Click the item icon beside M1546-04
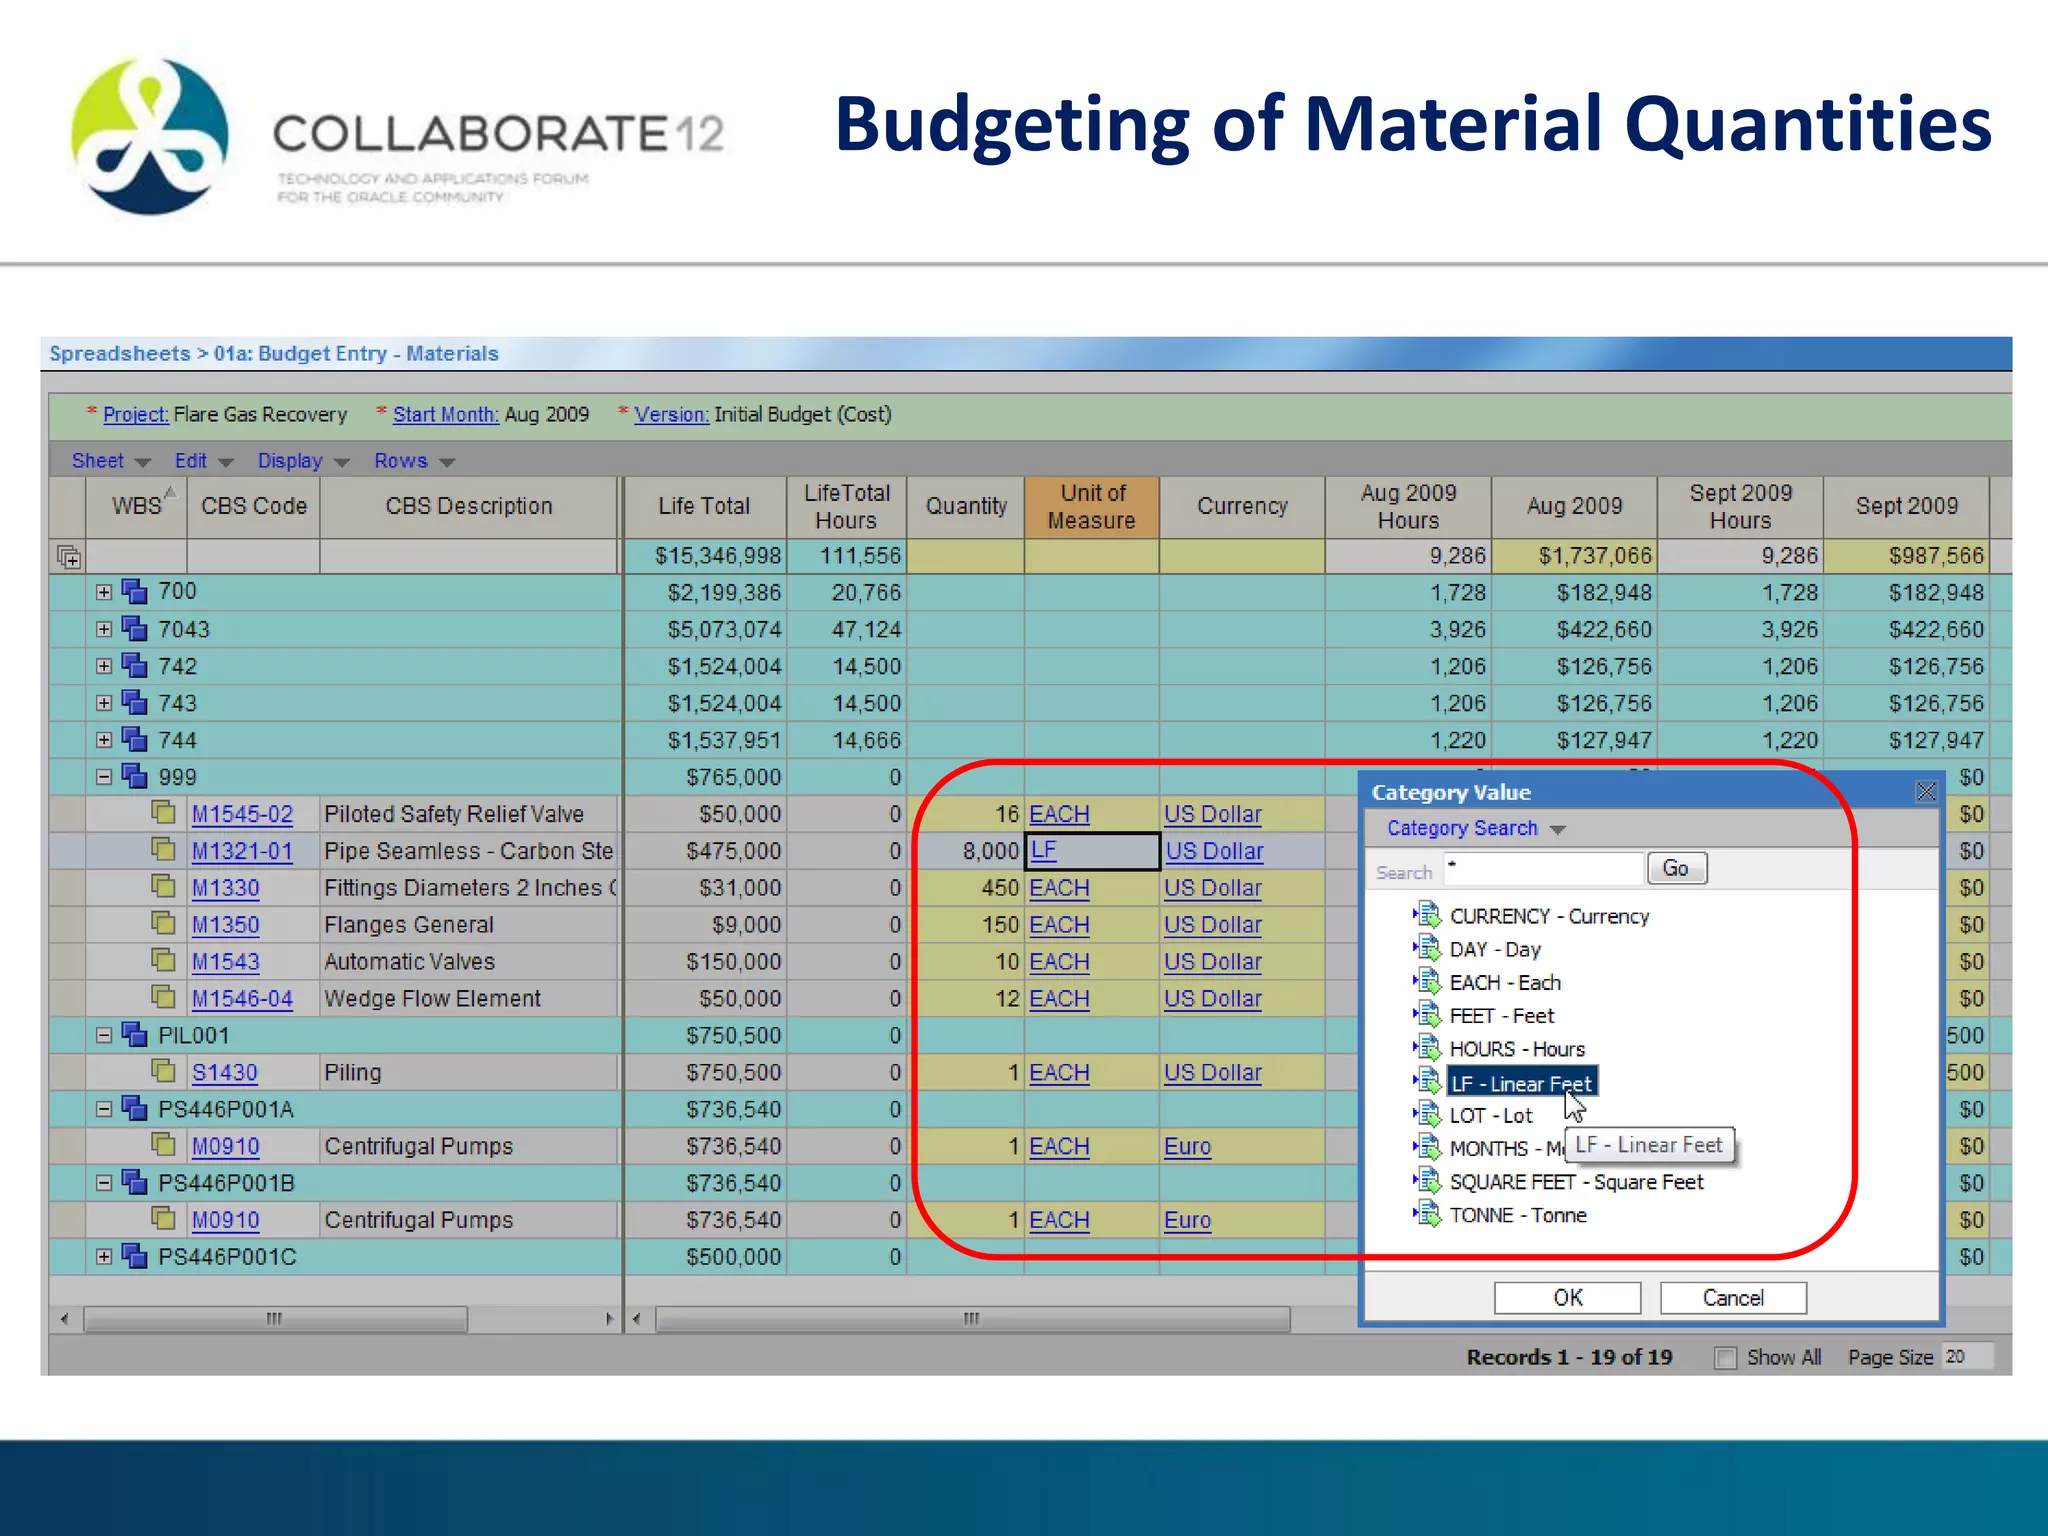Screen dimensions: 2048x1536 [x=163, y=997]
